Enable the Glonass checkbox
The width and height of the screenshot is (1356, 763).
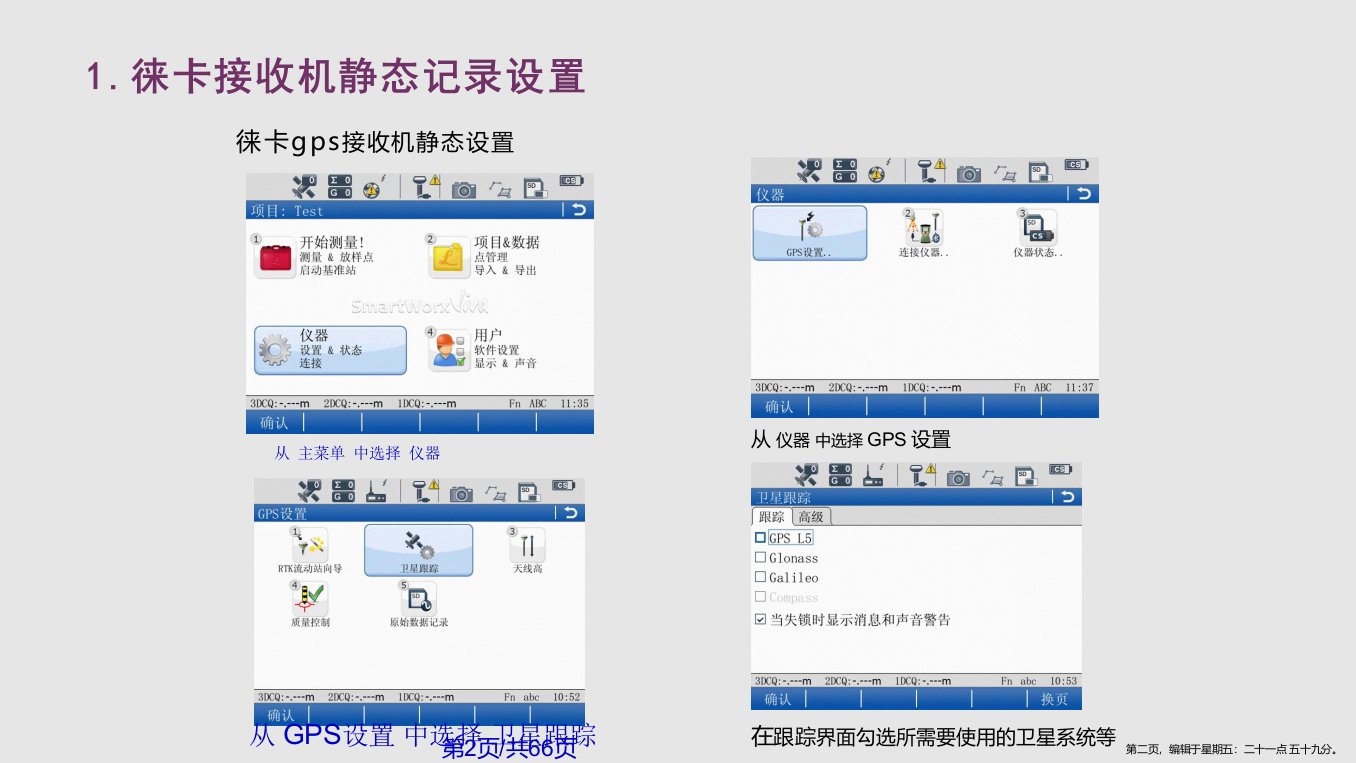(x=760, y=558)
